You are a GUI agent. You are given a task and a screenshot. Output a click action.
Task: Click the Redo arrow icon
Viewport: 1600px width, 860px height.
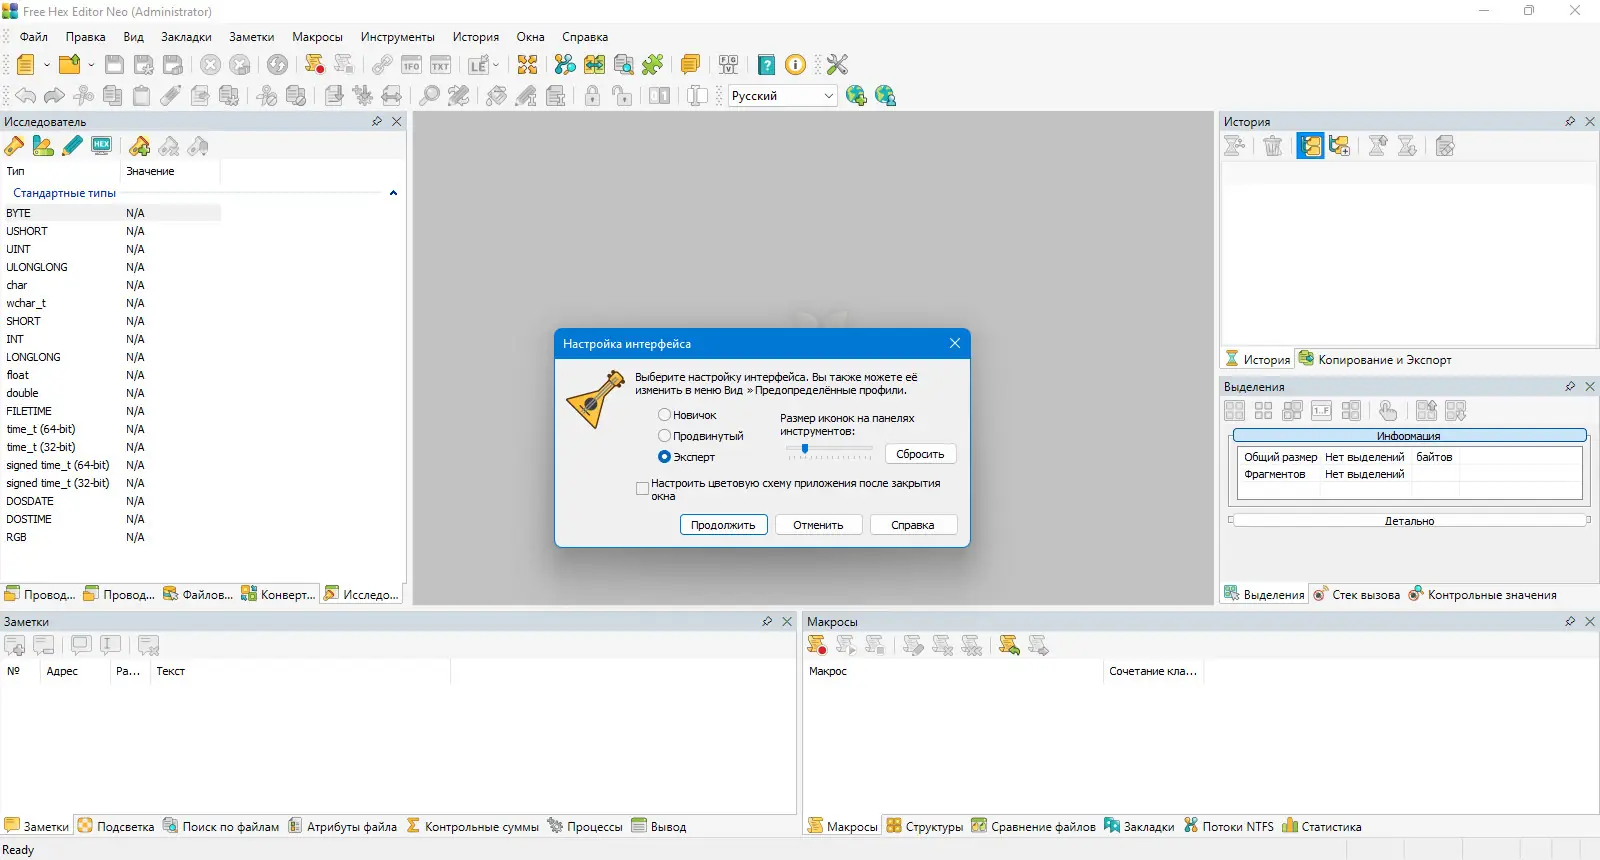click(x=54, y=95)
